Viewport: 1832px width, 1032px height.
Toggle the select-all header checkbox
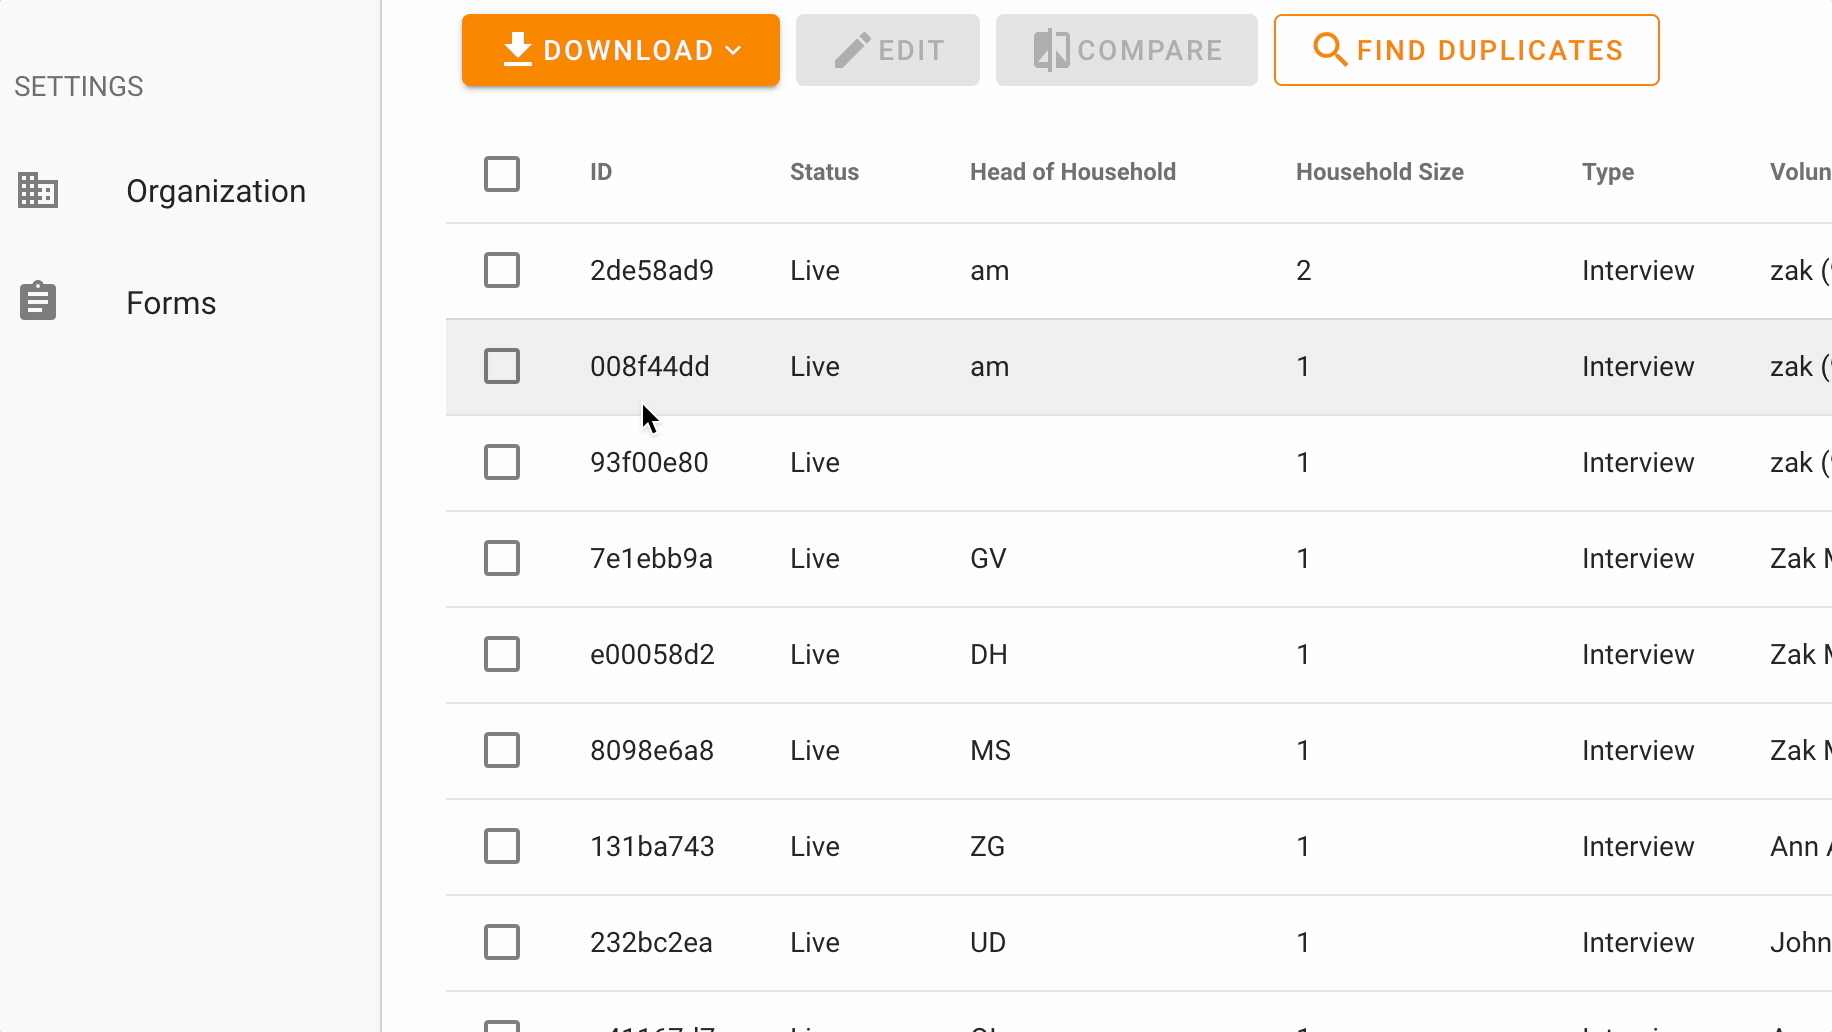(x=502, y=173)
